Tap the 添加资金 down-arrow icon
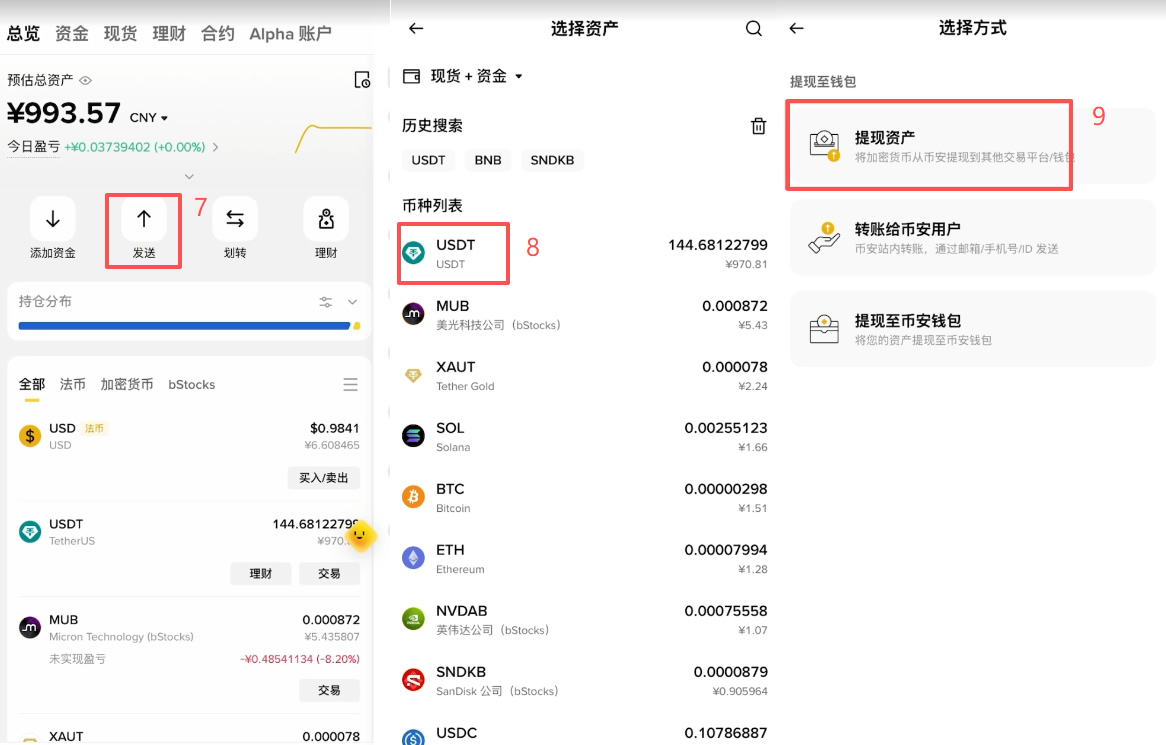 tap(53, 219)
